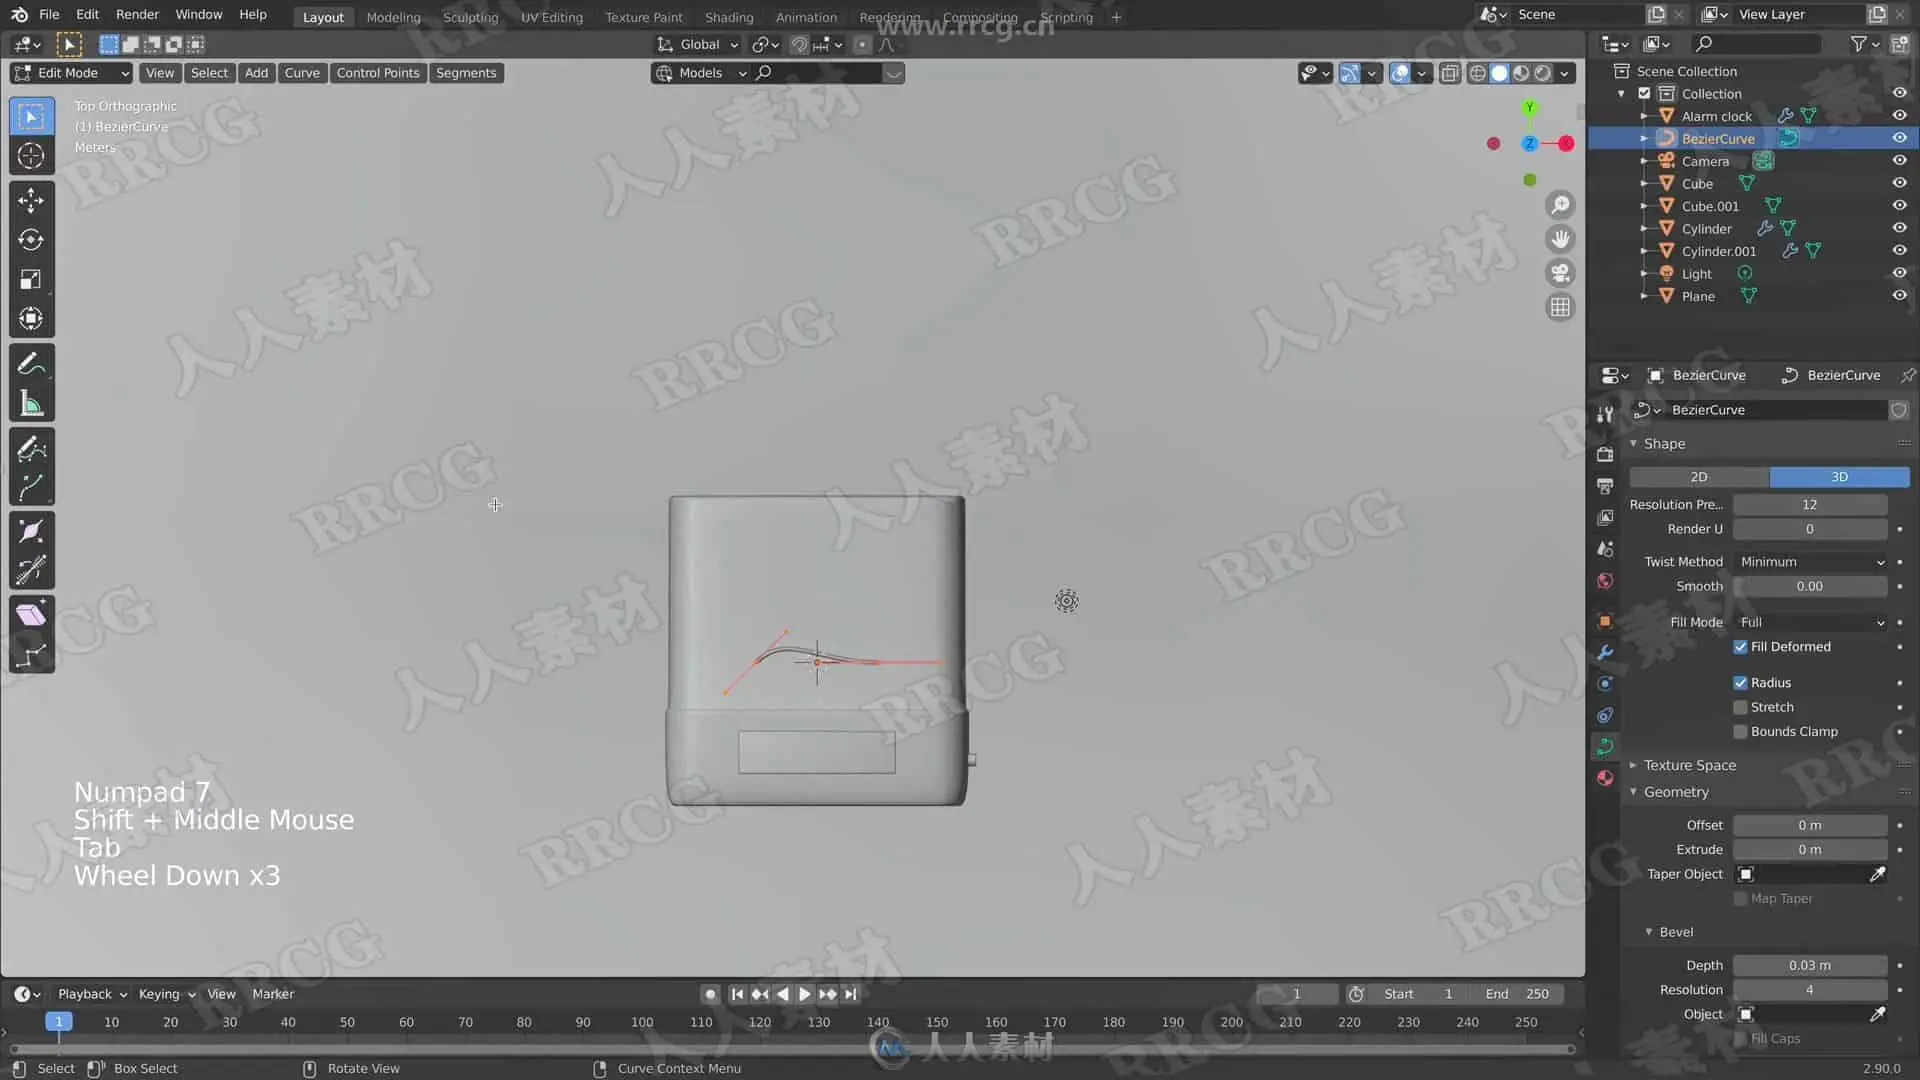
Task: Toggle camera view button
Action: (x=1560, y=273)
